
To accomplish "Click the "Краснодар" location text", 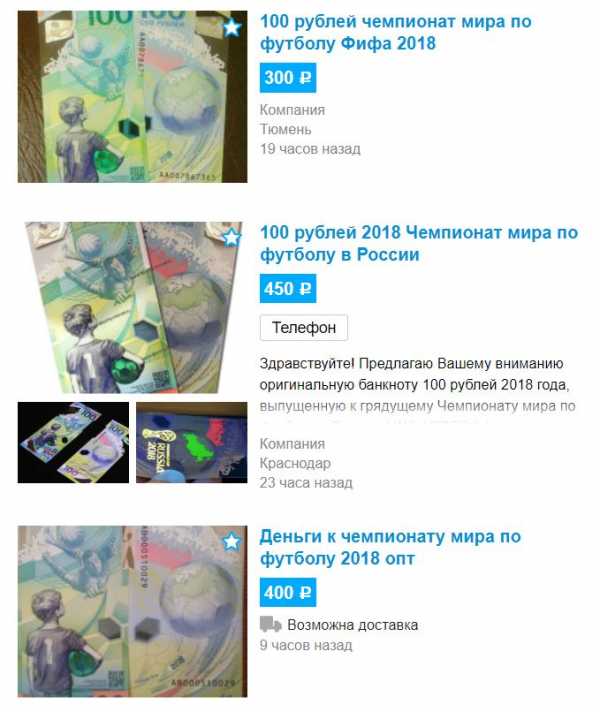I will point(295,463).
